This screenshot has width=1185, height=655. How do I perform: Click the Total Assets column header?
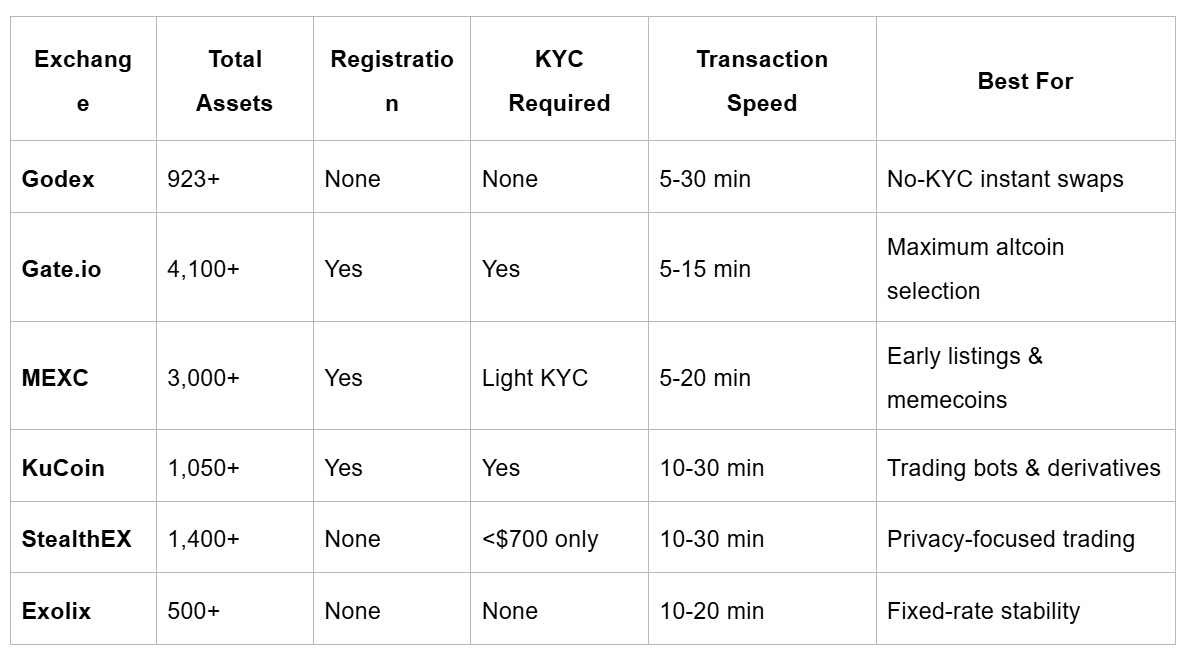point(234,81)
